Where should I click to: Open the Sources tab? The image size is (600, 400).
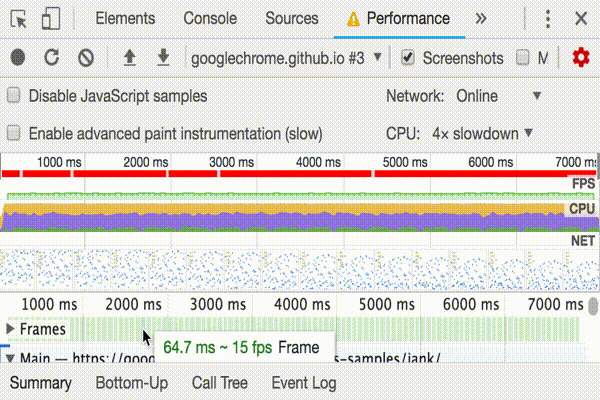(292, 18)
